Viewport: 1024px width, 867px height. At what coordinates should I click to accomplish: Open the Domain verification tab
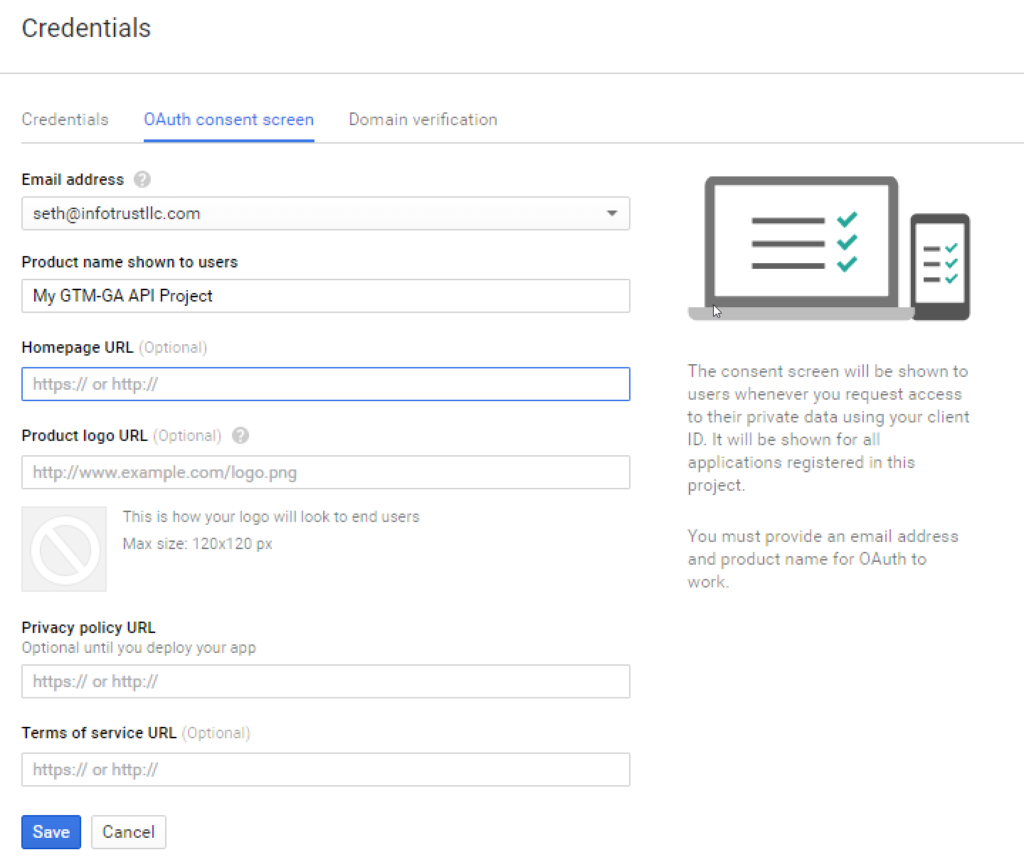(423, 119)
